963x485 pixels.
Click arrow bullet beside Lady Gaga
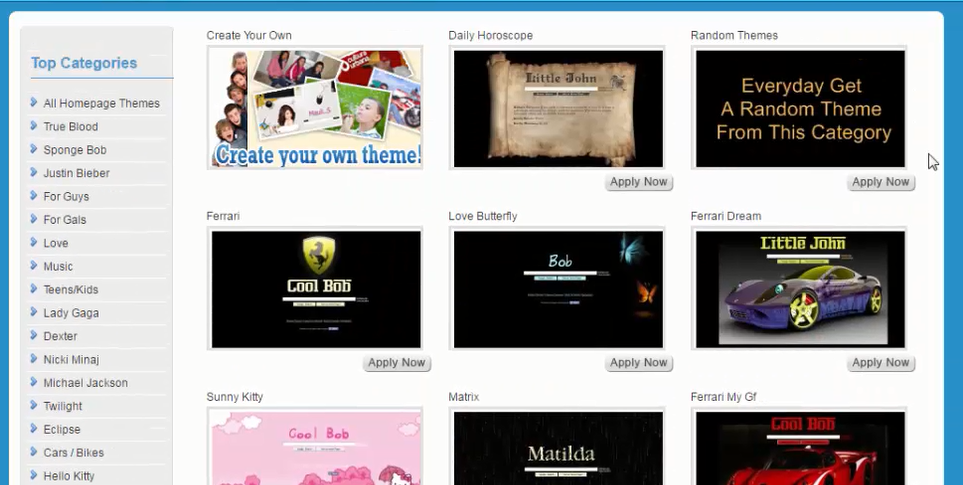coord(34,312)
